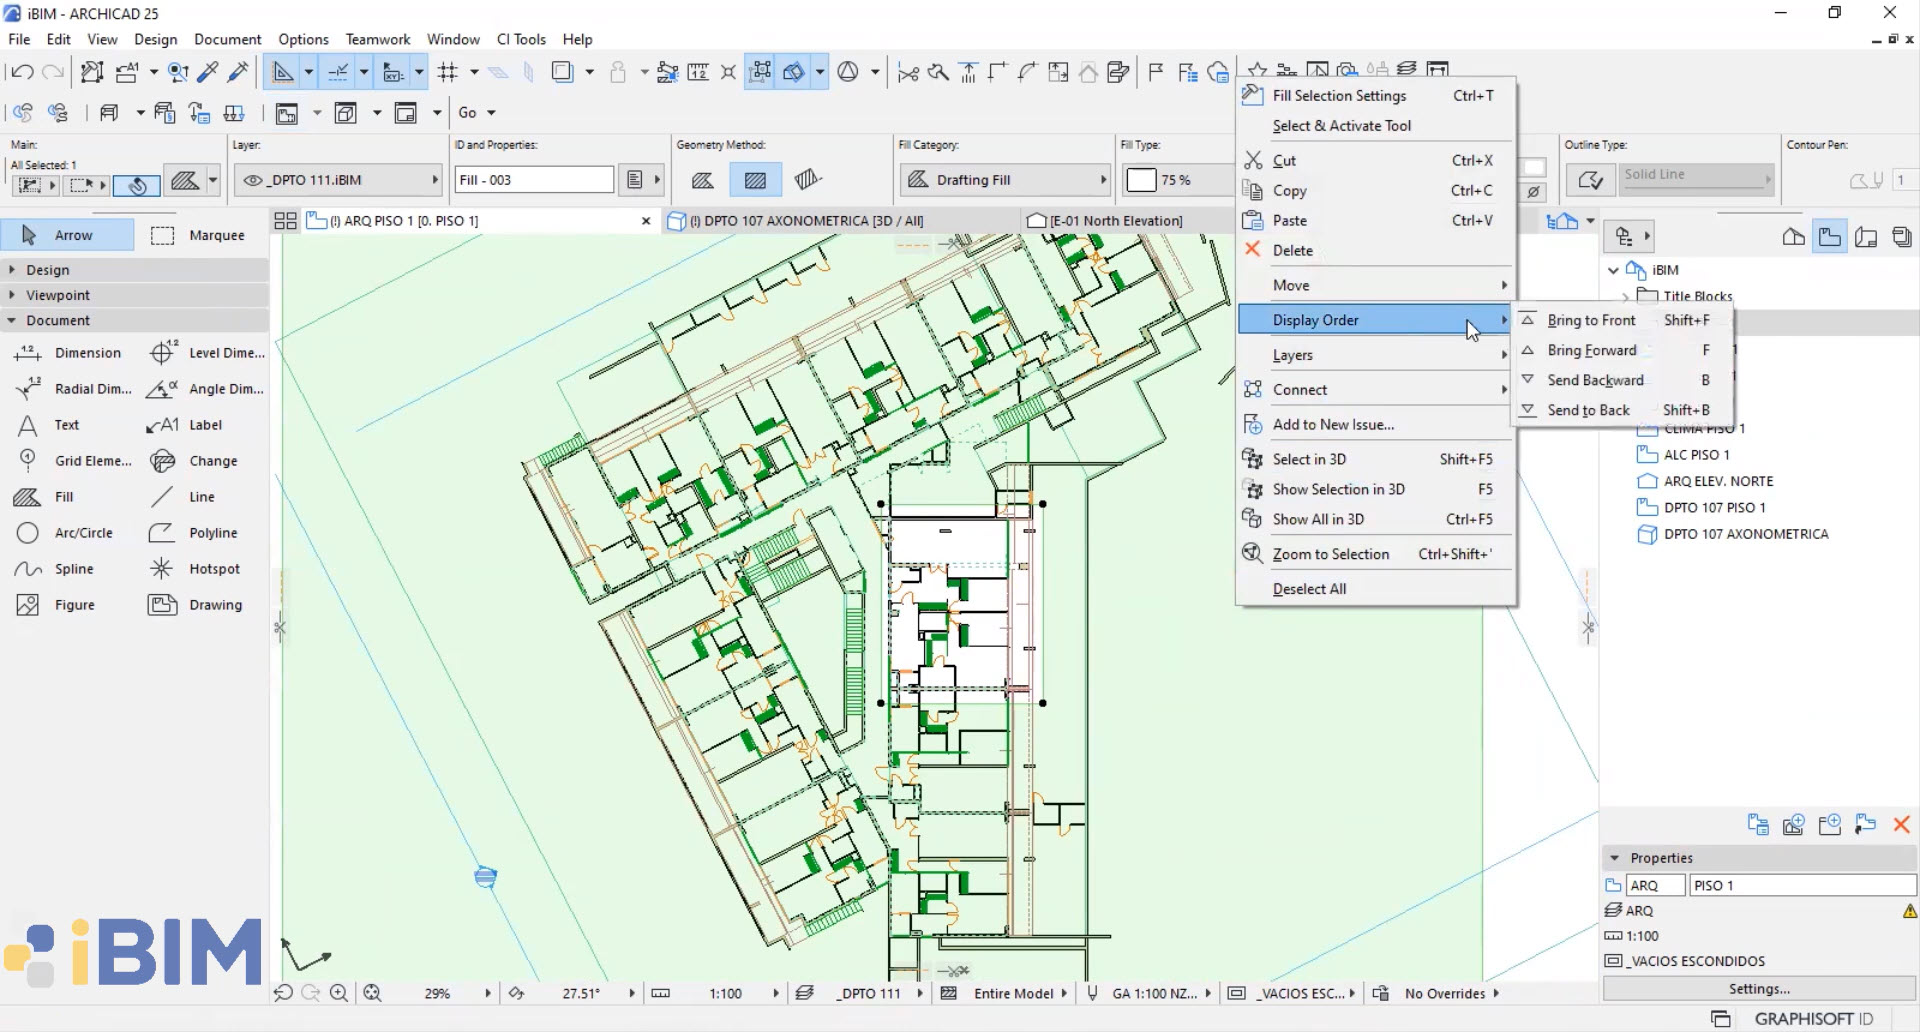Viewport: 1920px width, 1032px height.
Task: Open the Layout Book navigator view icon
Action: (1866, 237)
